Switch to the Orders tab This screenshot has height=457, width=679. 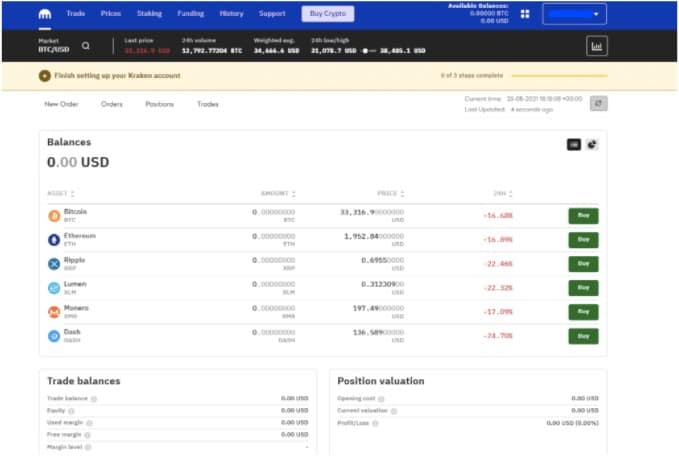[112, 104]
